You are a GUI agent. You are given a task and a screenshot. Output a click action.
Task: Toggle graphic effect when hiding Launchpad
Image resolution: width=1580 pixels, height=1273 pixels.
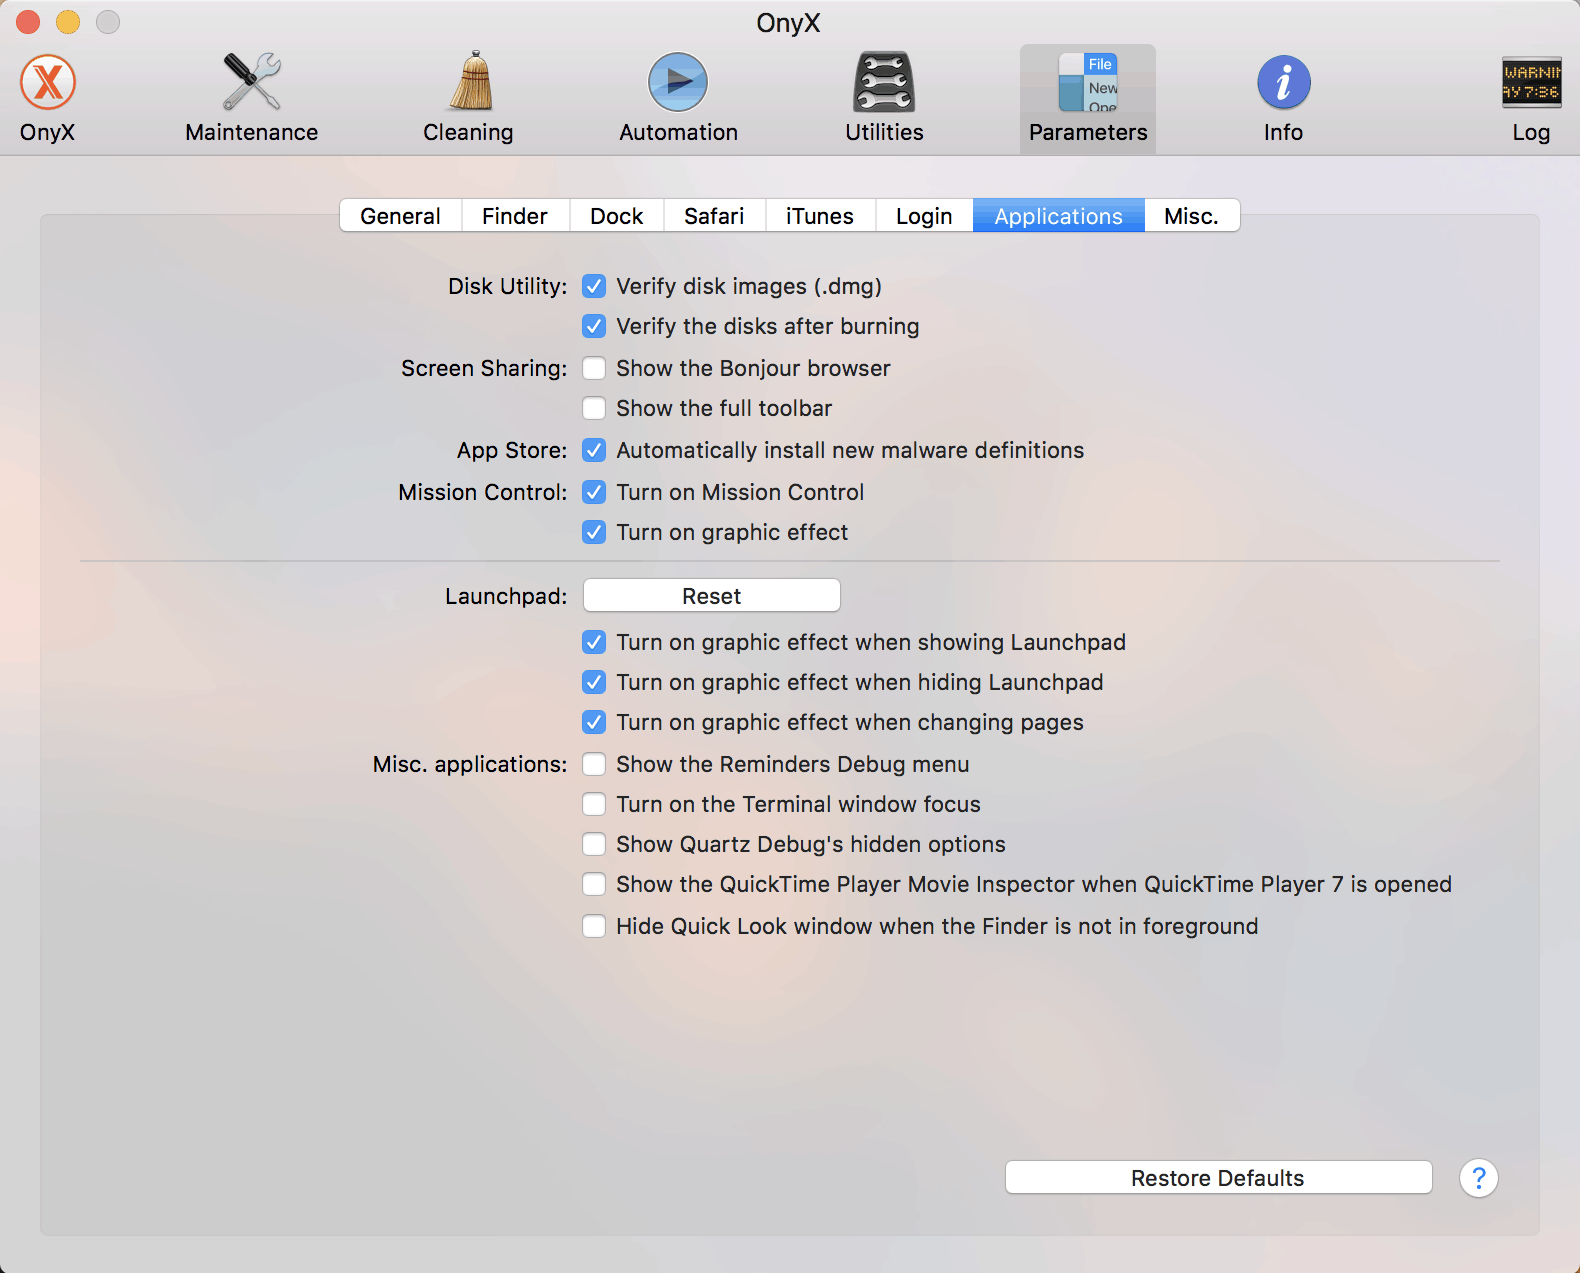(594, 683)
